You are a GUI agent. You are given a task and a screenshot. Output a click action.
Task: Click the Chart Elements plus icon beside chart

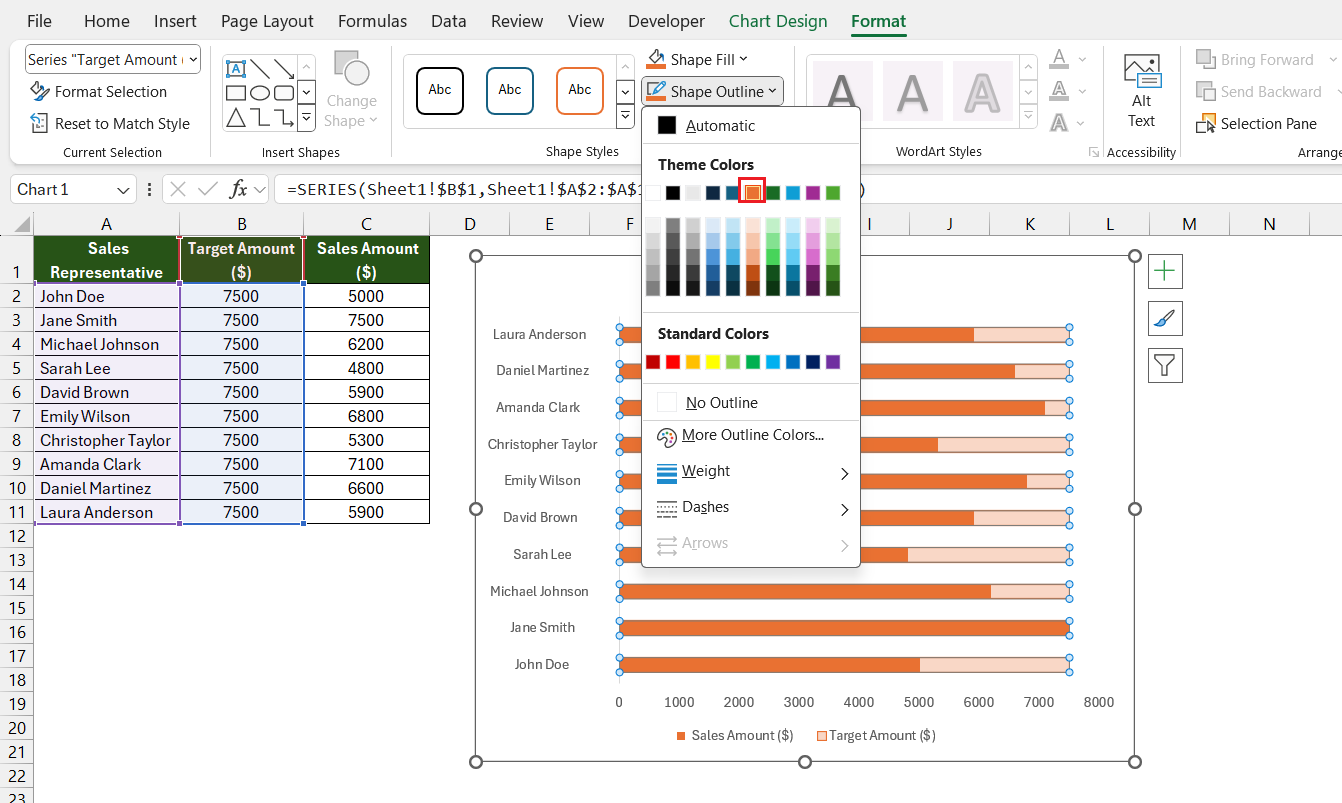click(x=1165, y=270)
